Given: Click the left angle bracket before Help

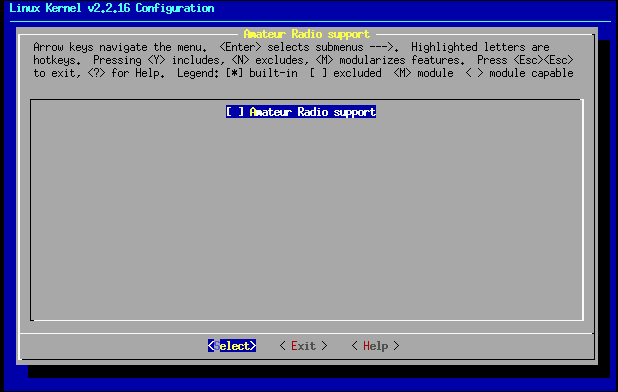Looking at the screenshot, I should pyautogui.click(x=354, y=346).
